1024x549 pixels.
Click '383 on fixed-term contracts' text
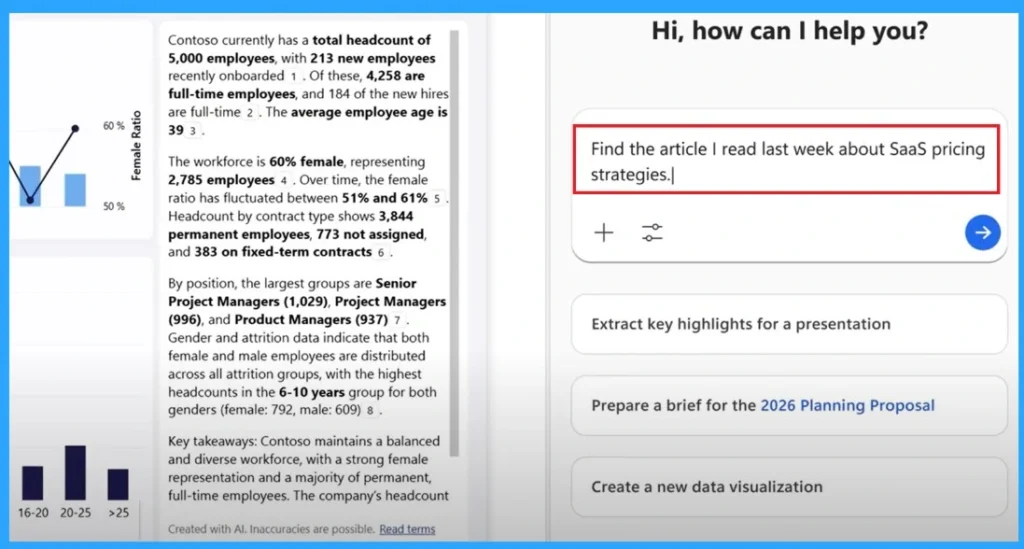coord(283,252)
